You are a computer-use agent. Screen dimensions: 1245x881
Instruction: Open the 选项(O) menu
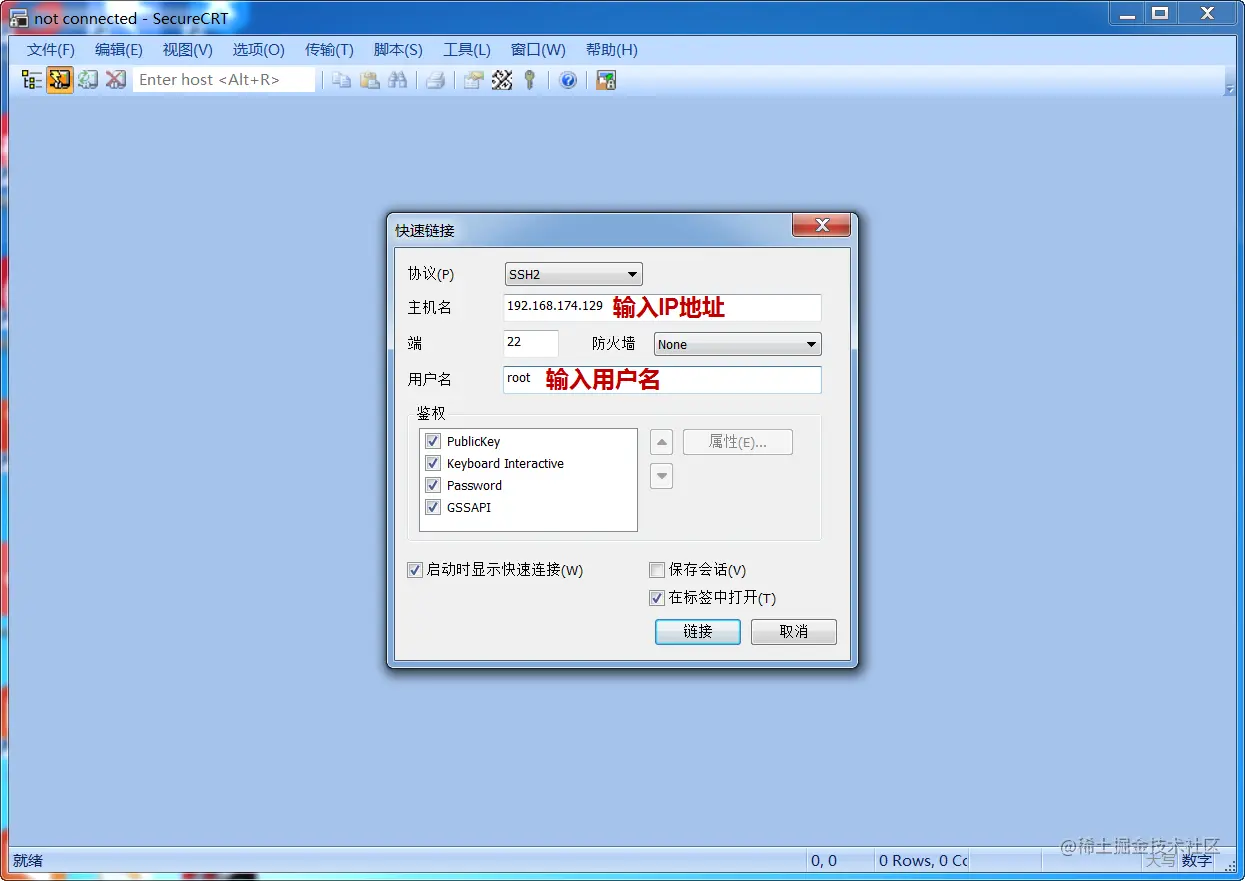(x=259, y=50)
